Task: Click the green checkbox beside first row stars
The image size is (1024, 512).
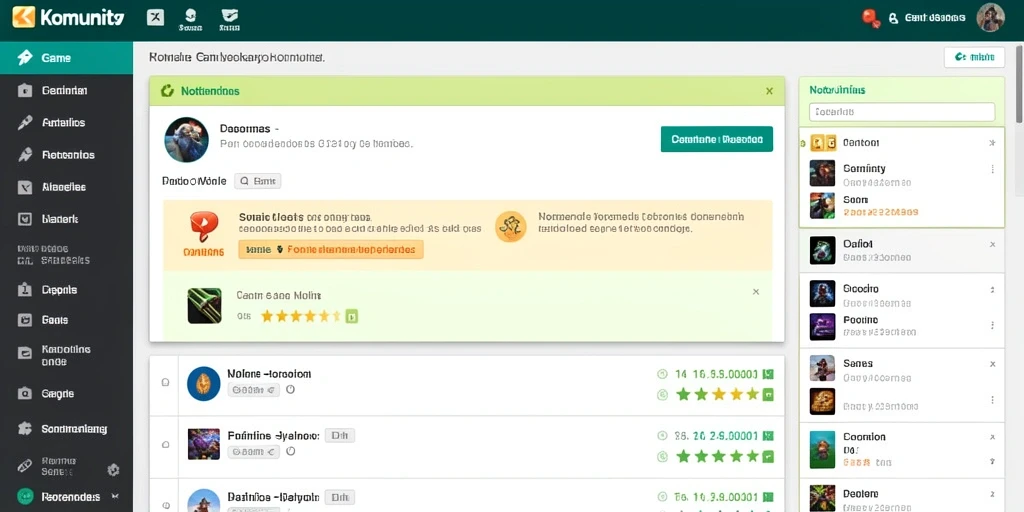Action: coord(768,394)
